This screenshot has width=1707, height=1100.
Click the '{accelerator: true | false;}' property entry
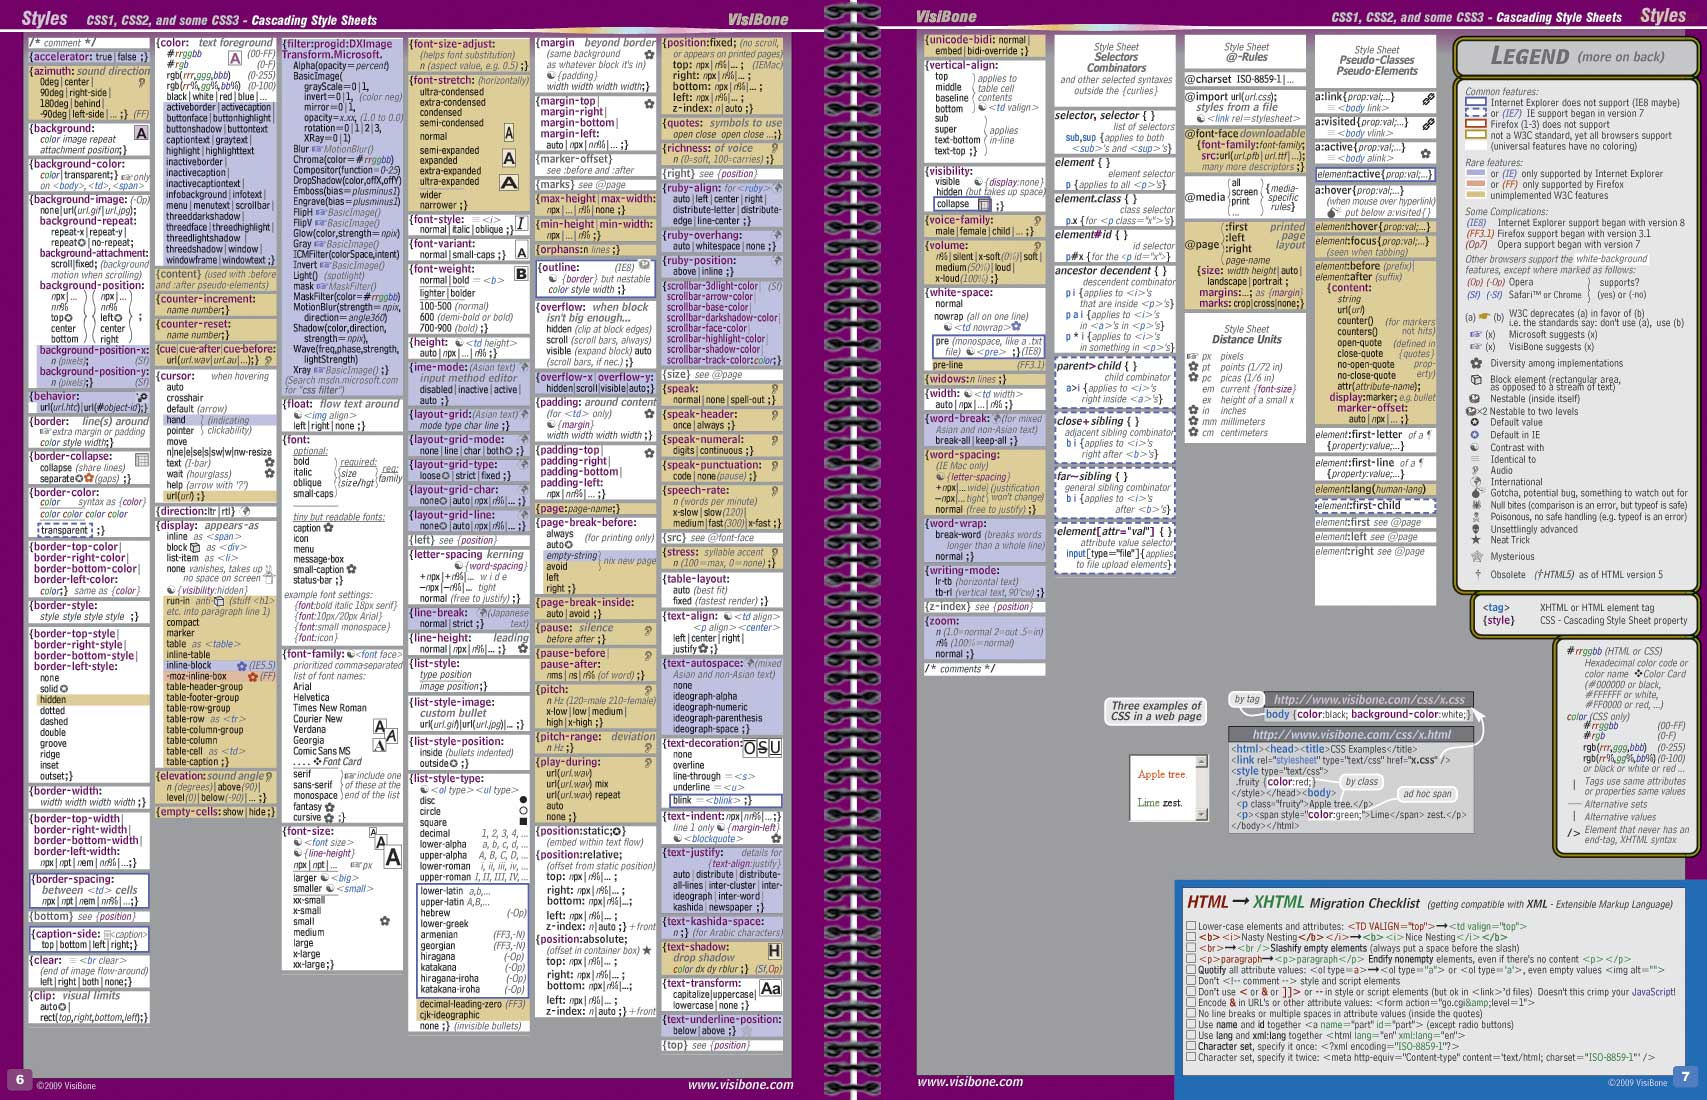(89, 57)
